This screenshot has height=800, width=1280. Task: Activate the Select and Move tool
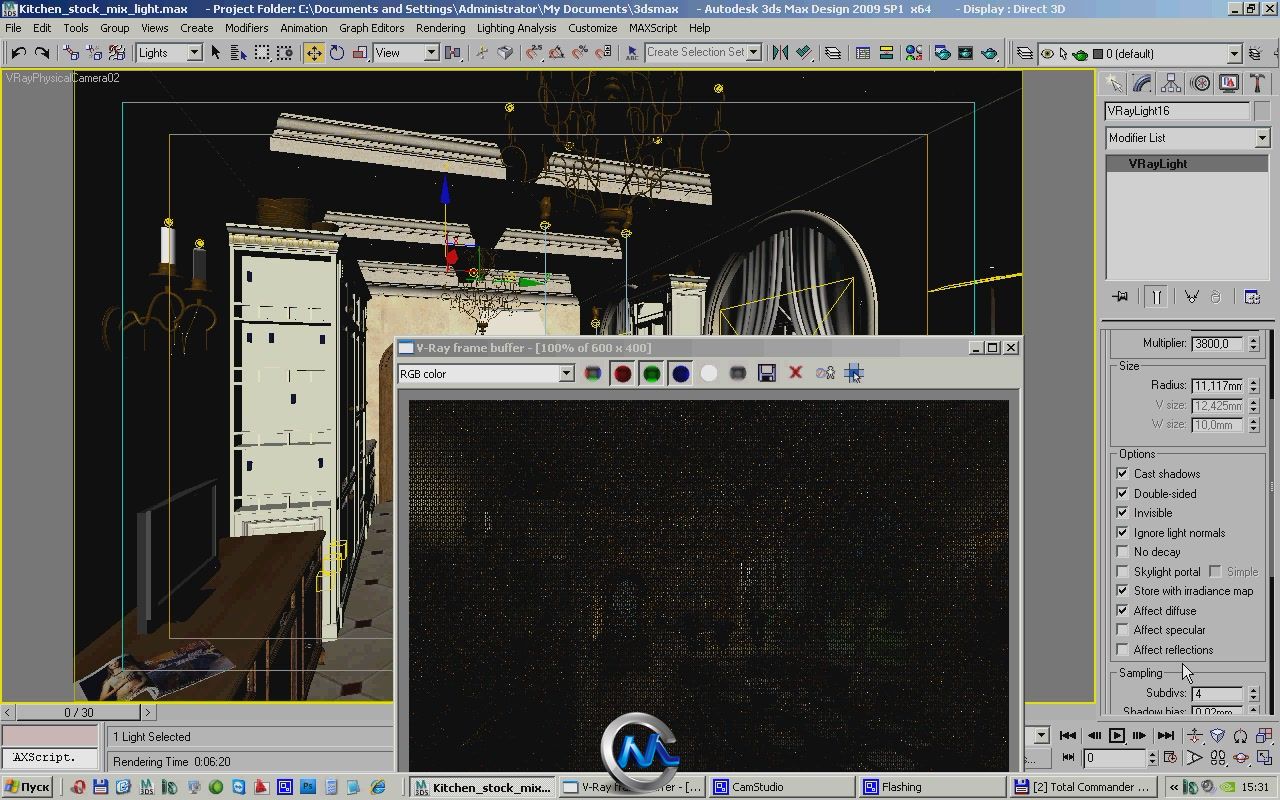[x=314, y=53]
